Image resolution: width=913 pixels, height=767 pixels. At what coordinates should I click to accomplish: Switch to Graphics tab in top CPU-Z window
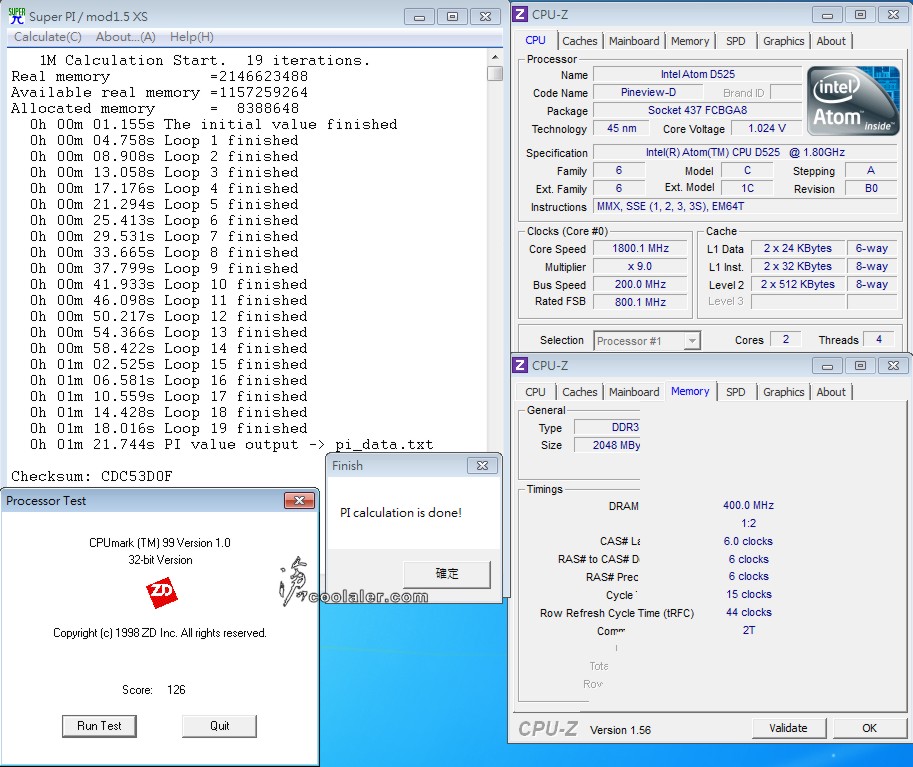pos(784,41)
